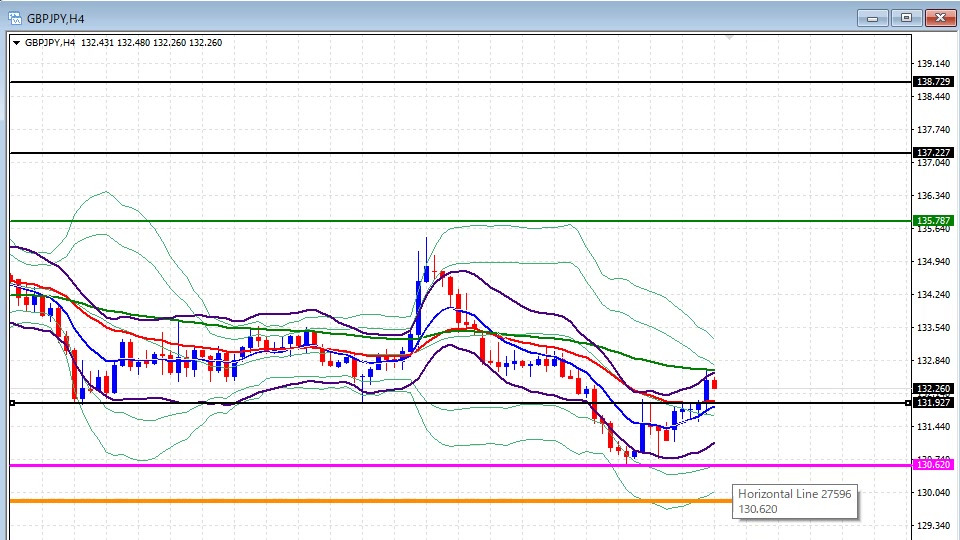This screenshot has width=960, height=540.
Task: Minimize the GBPJPY,H4 chart window
Action: click(x=872, y=18)
